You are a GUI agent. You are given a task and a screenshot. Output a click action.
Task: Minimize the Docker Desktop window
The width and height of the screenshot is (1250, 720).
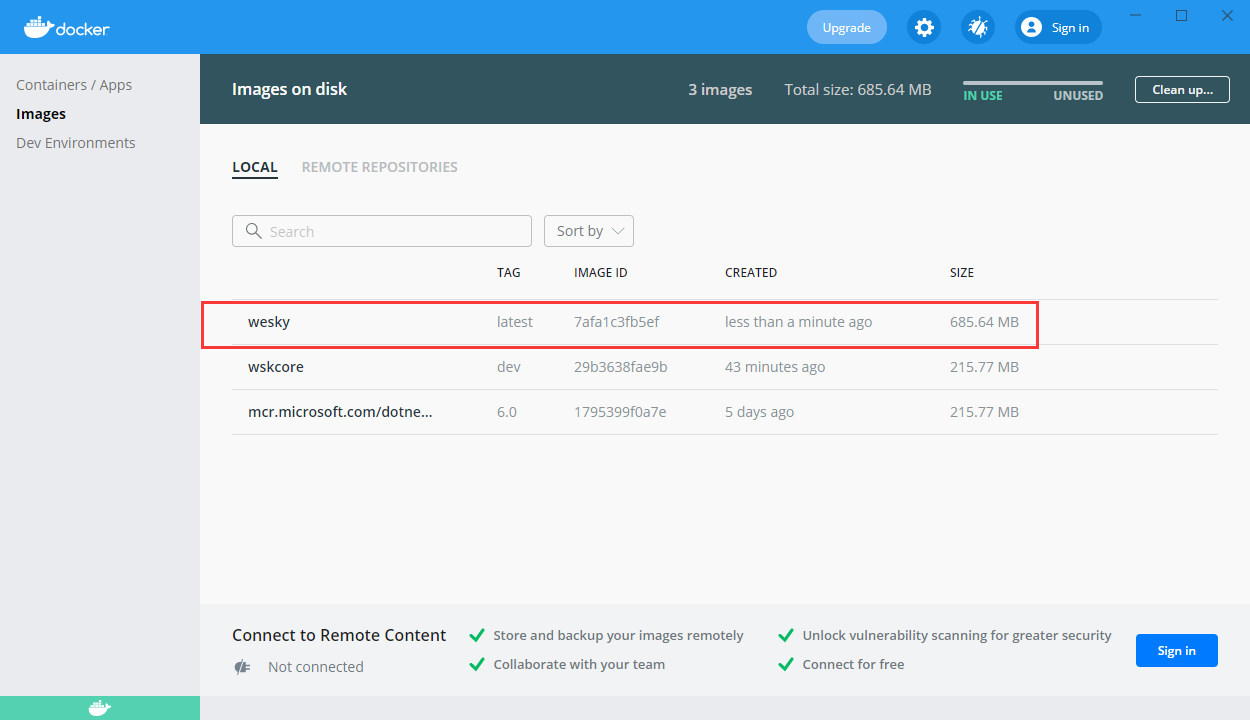pyautogui.click(x=1137, y=16)
